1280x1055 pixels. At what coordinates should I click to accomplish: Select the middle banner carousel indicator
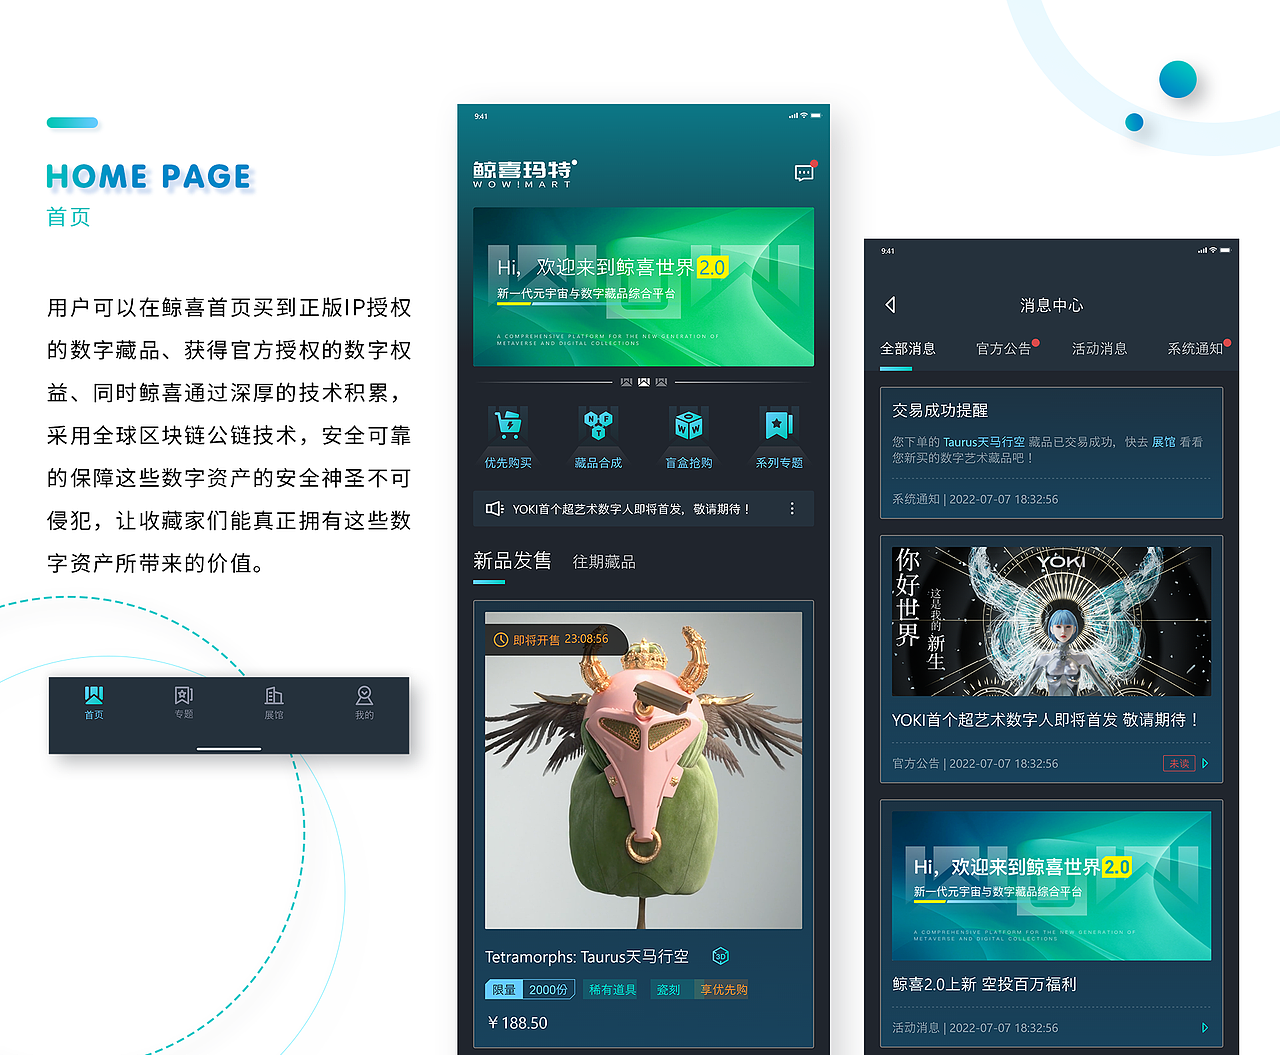[644, 382]
